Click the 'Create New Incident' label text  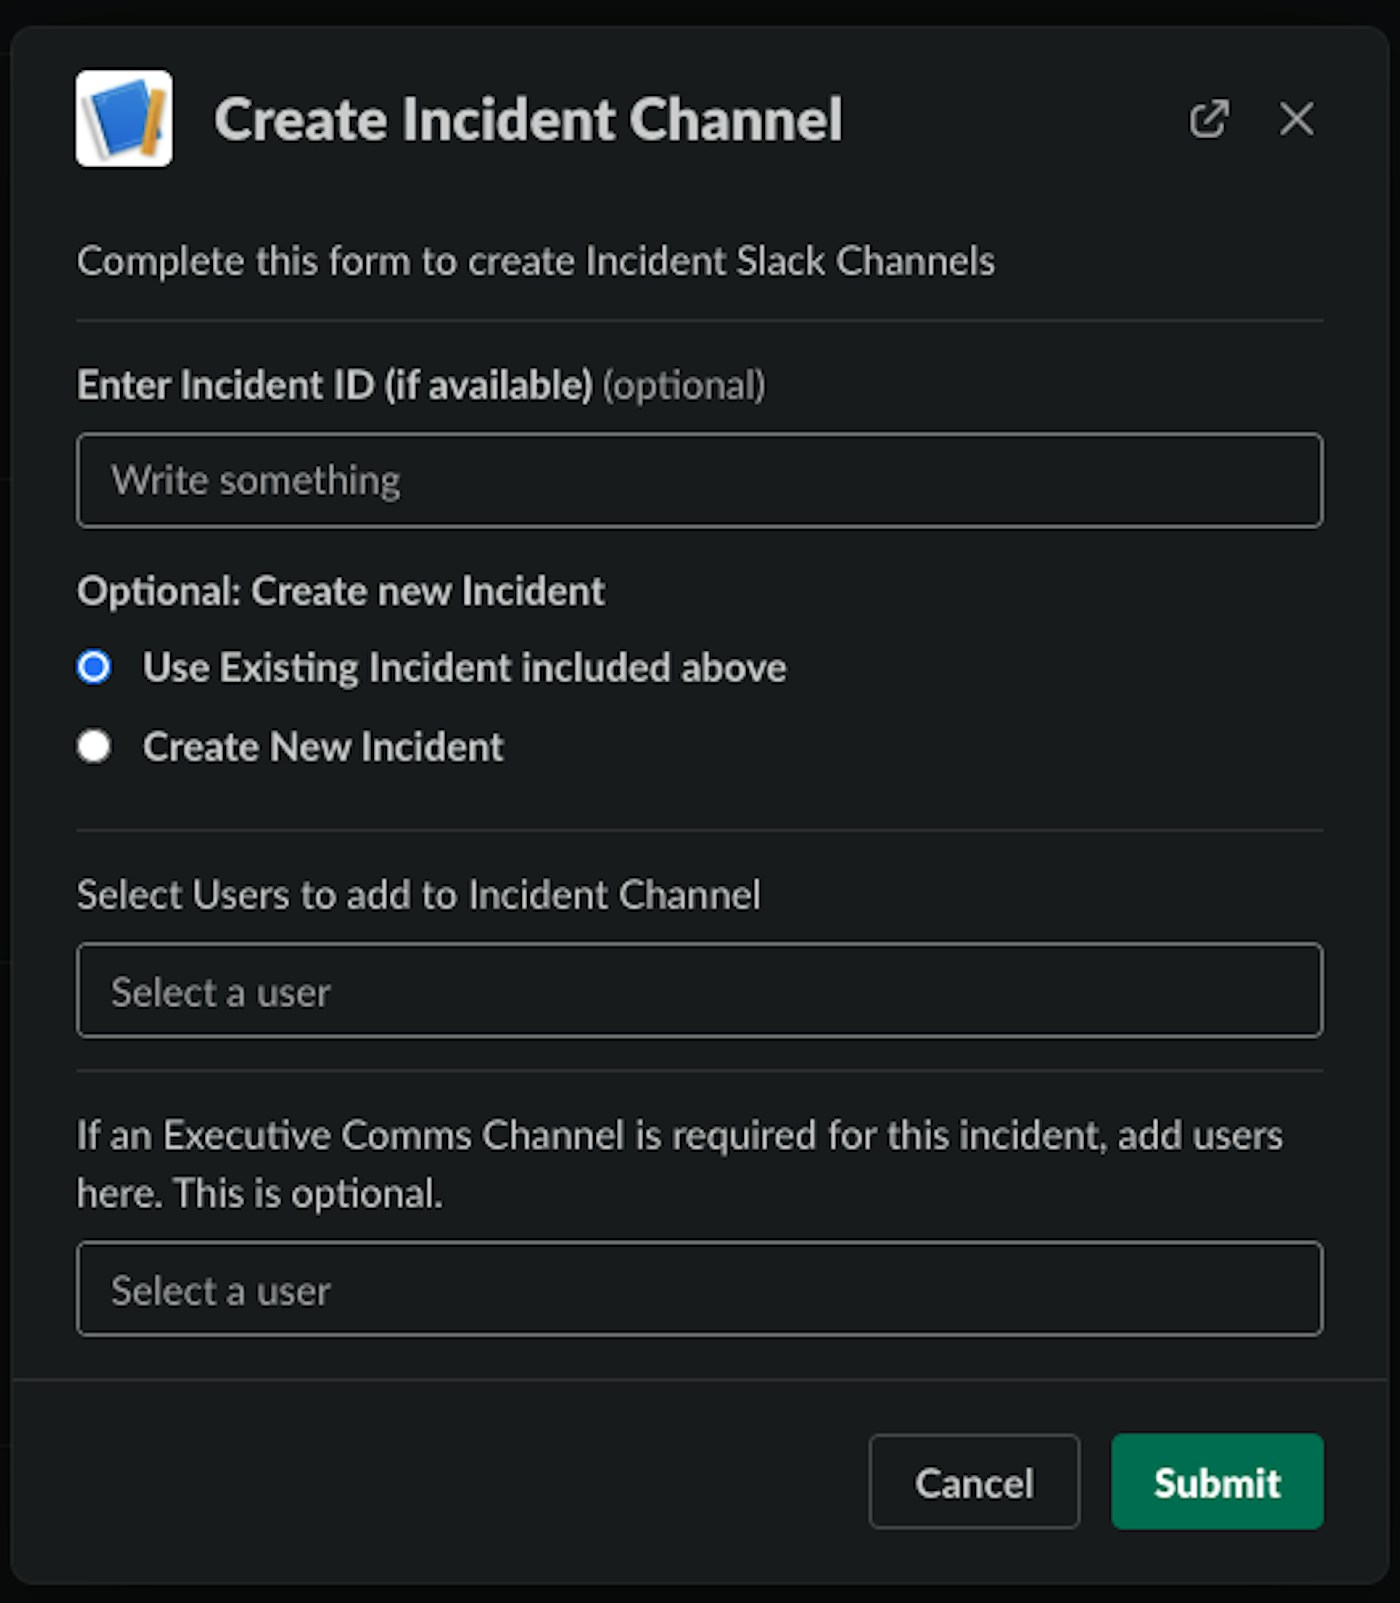(323, 747)
